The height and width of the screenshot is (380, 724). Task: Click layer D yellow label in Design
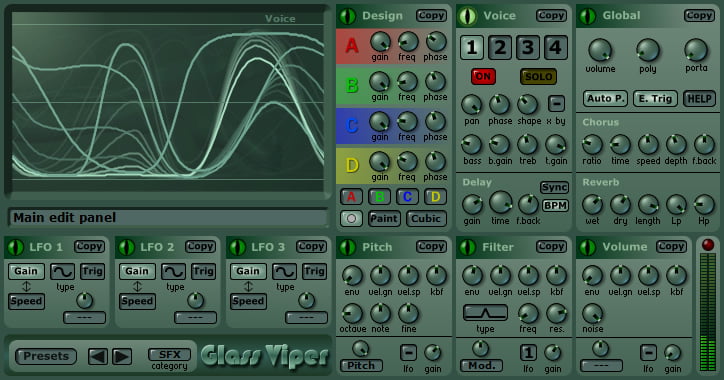point(352,165)
